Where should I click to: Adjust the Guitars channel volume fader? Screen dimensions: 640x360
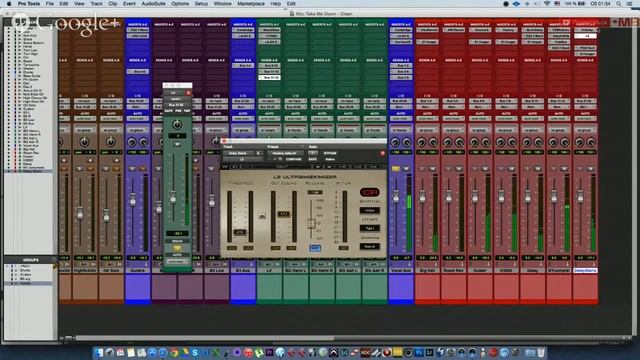tap(132, 200)
